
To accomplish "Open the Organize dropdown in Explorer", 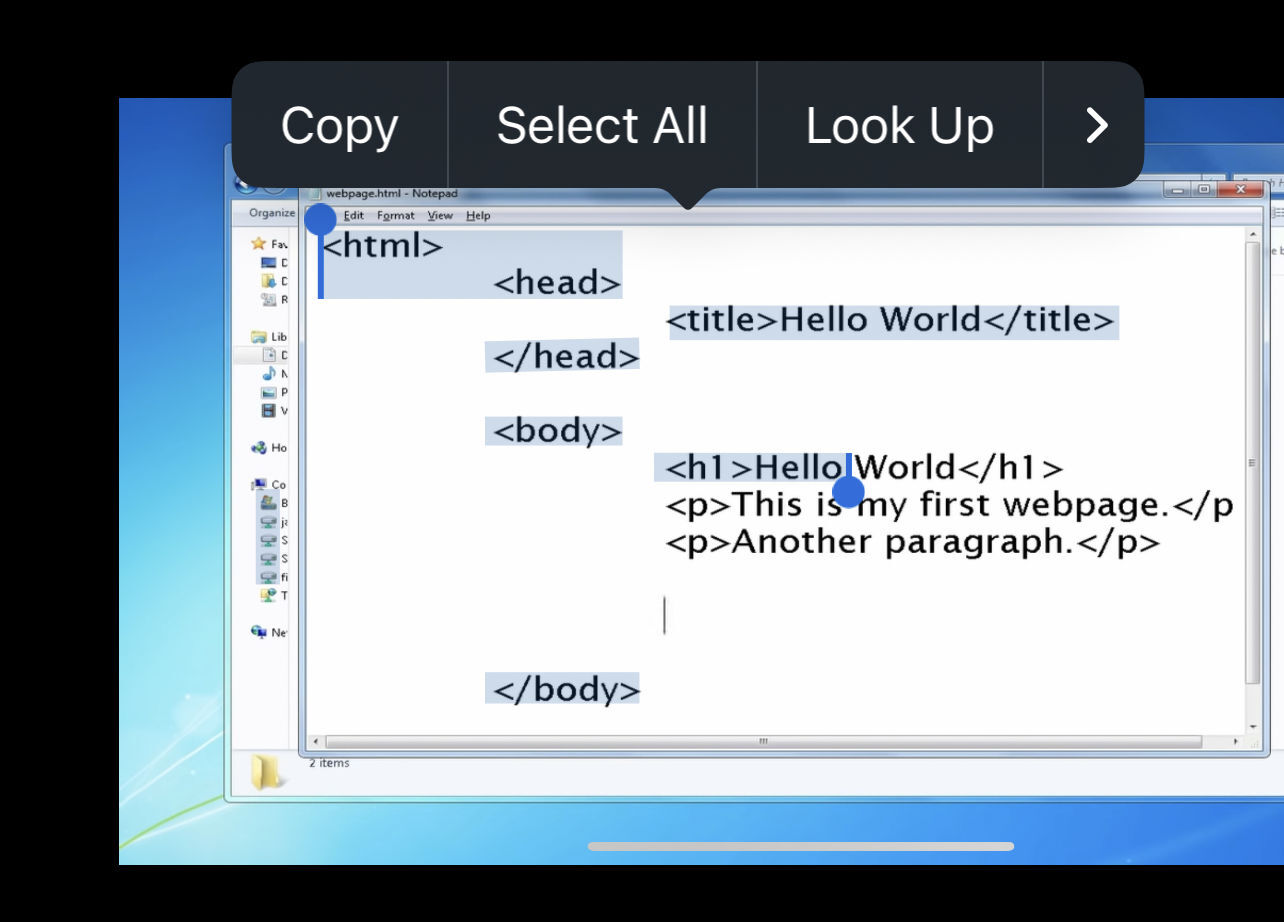I will (x=272, y=213).
